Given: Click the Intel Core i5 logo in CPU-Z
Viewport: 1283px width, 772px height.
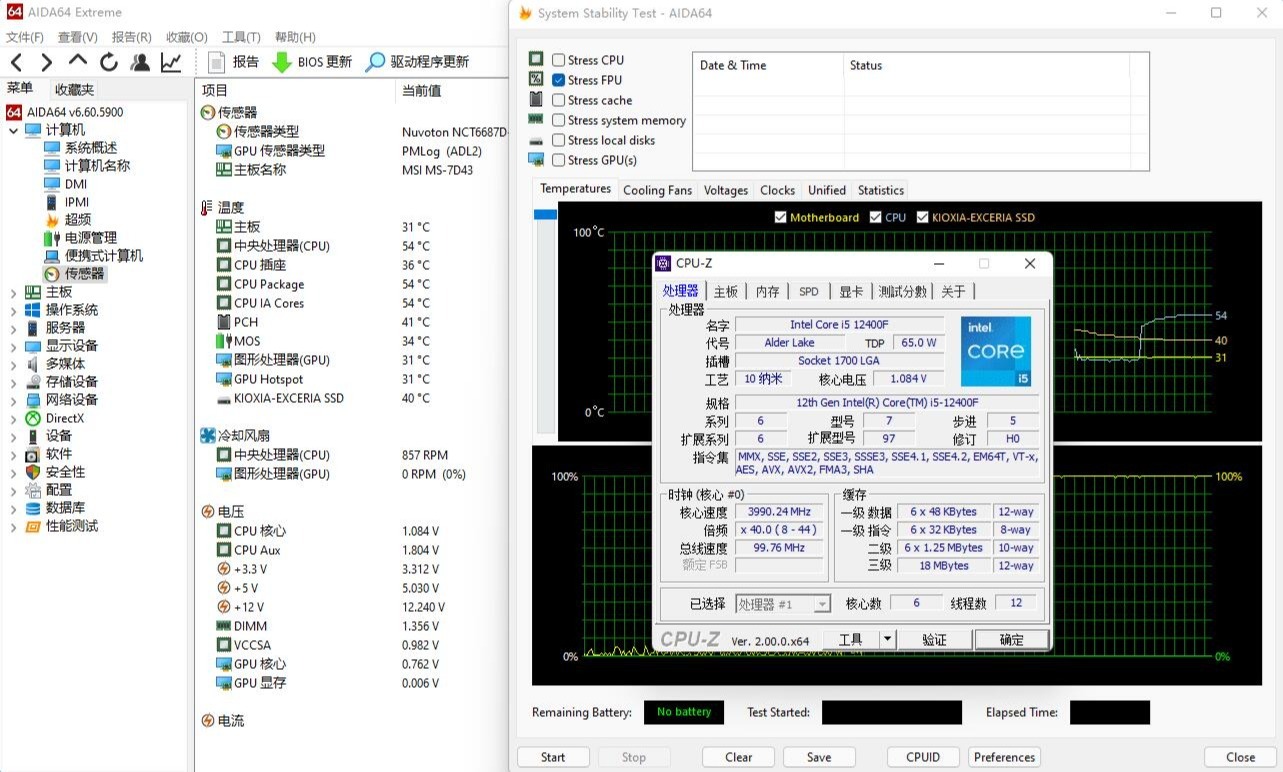Looking at the screenshot, I should pyautogui.click(x=995, y=352).
